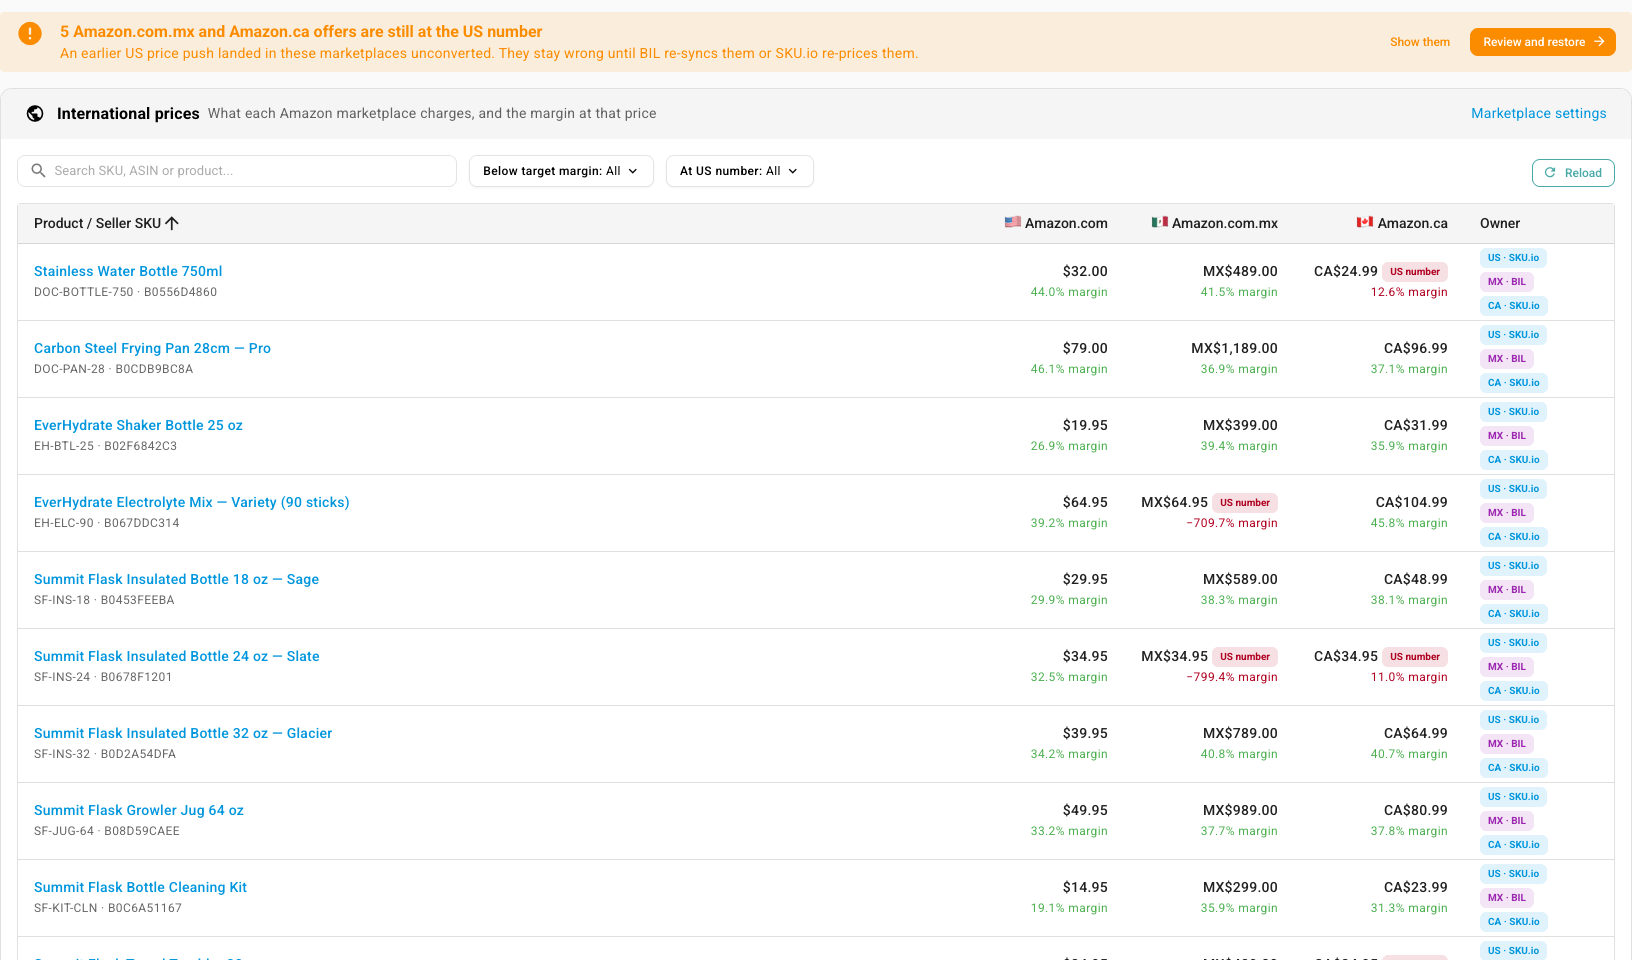This screenshot has height=960, width=1632.
Task: Open Carbon Steel Frying Pan 28cm — Pro
Action: click(x=152, y=348)
